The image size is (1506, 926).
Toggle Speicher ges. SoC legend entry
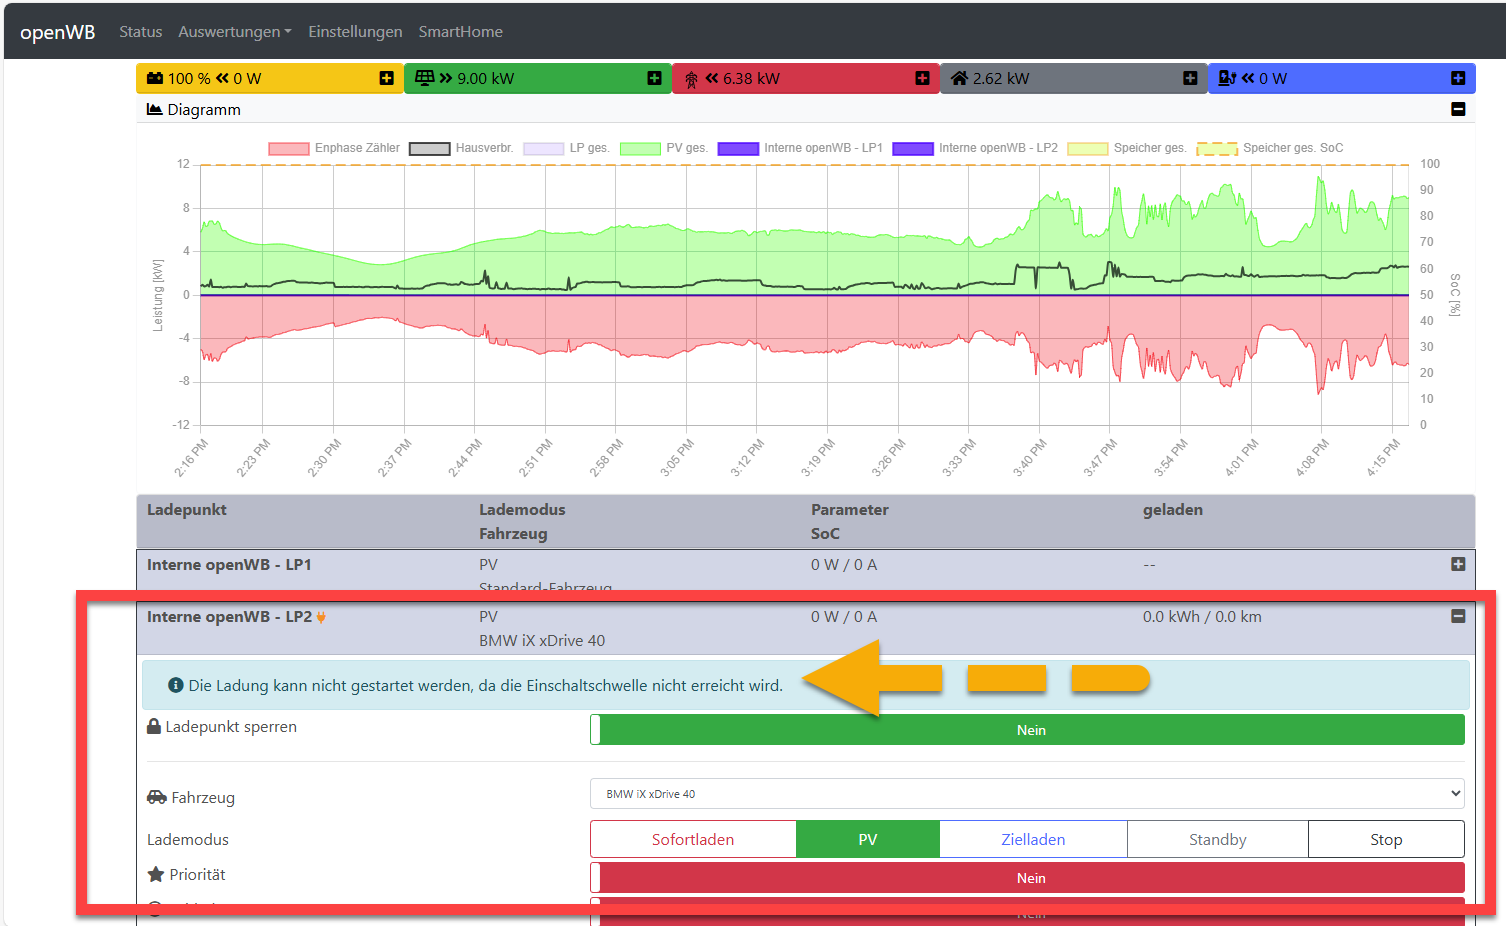1270,148
